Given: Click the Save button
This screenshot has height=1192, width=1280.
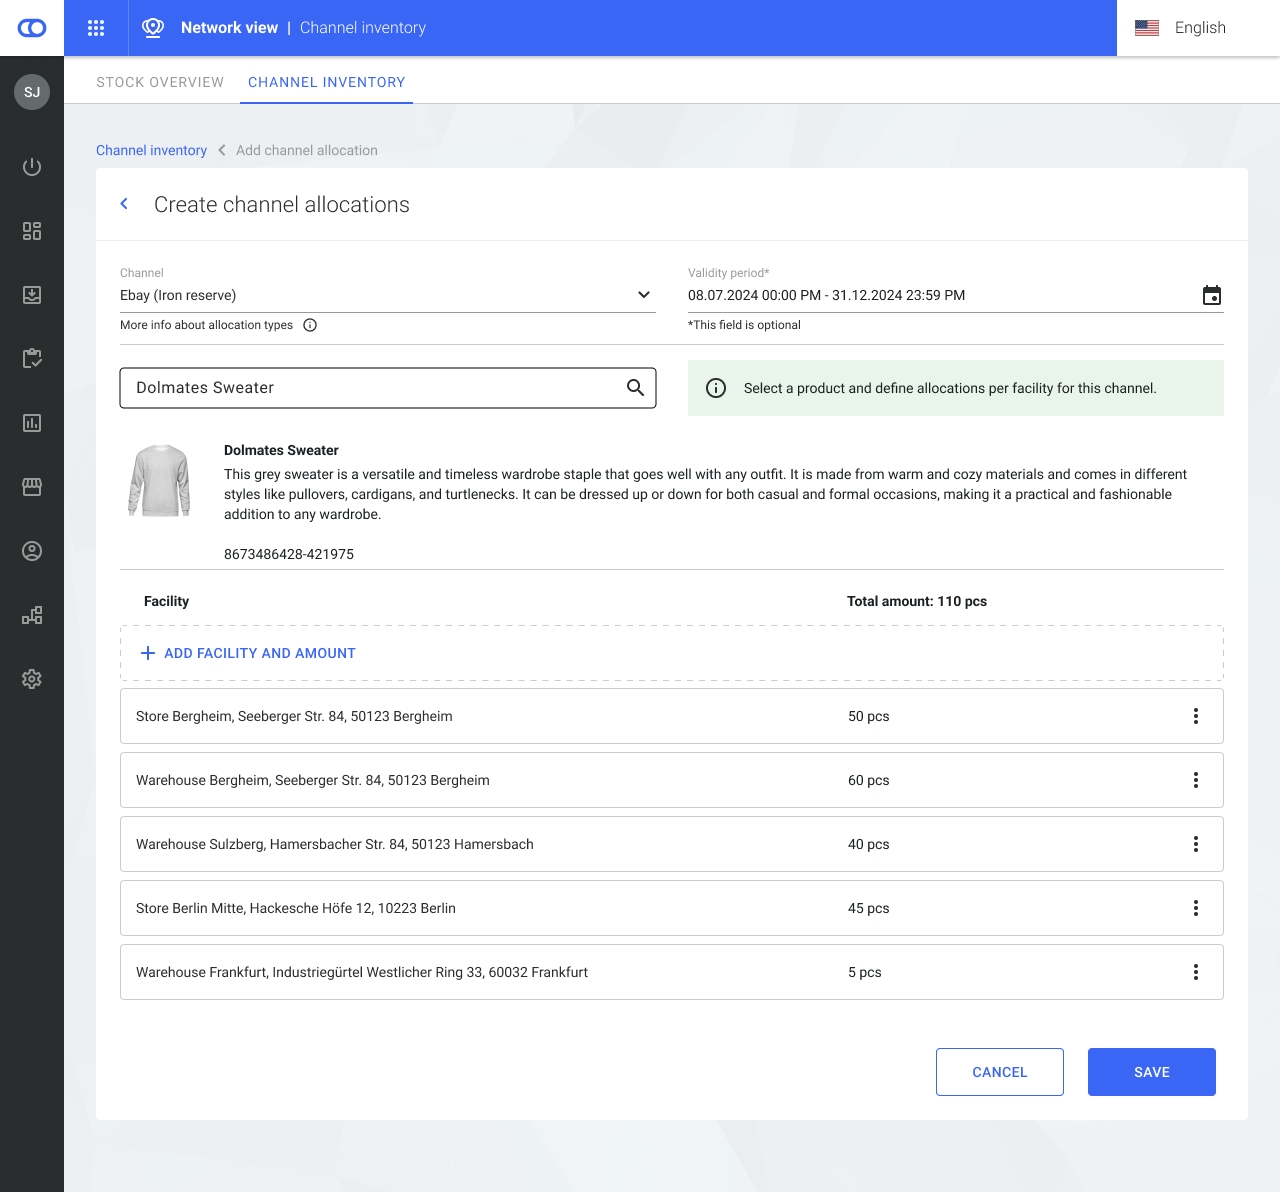Looking at the screenshot, I should click(1151, 1072).
